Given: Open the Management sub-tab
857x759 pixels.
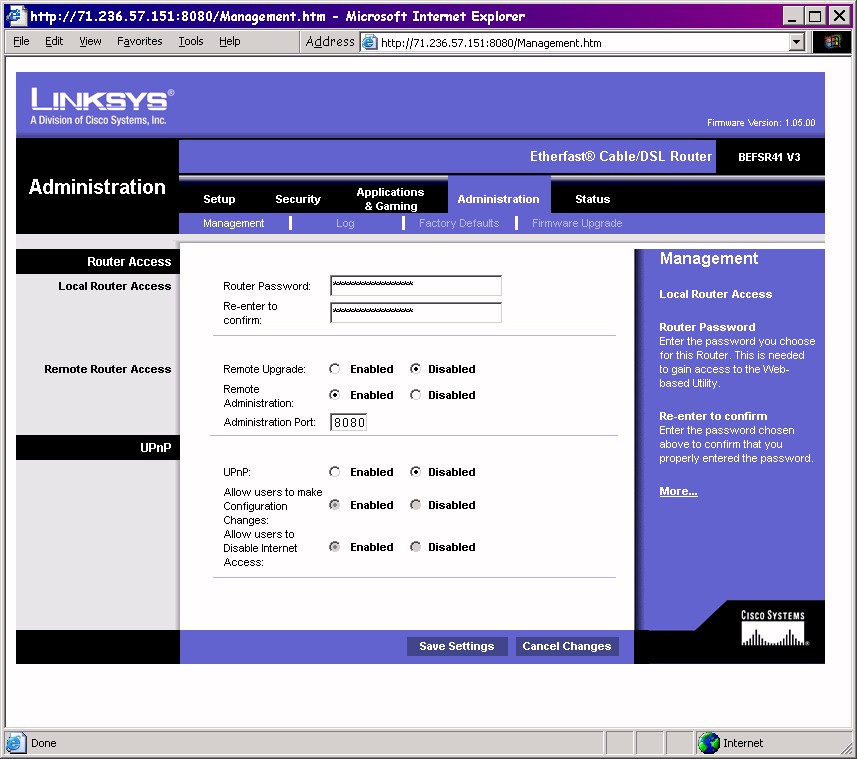Looking at the screenshot, I should click(233, 223).
